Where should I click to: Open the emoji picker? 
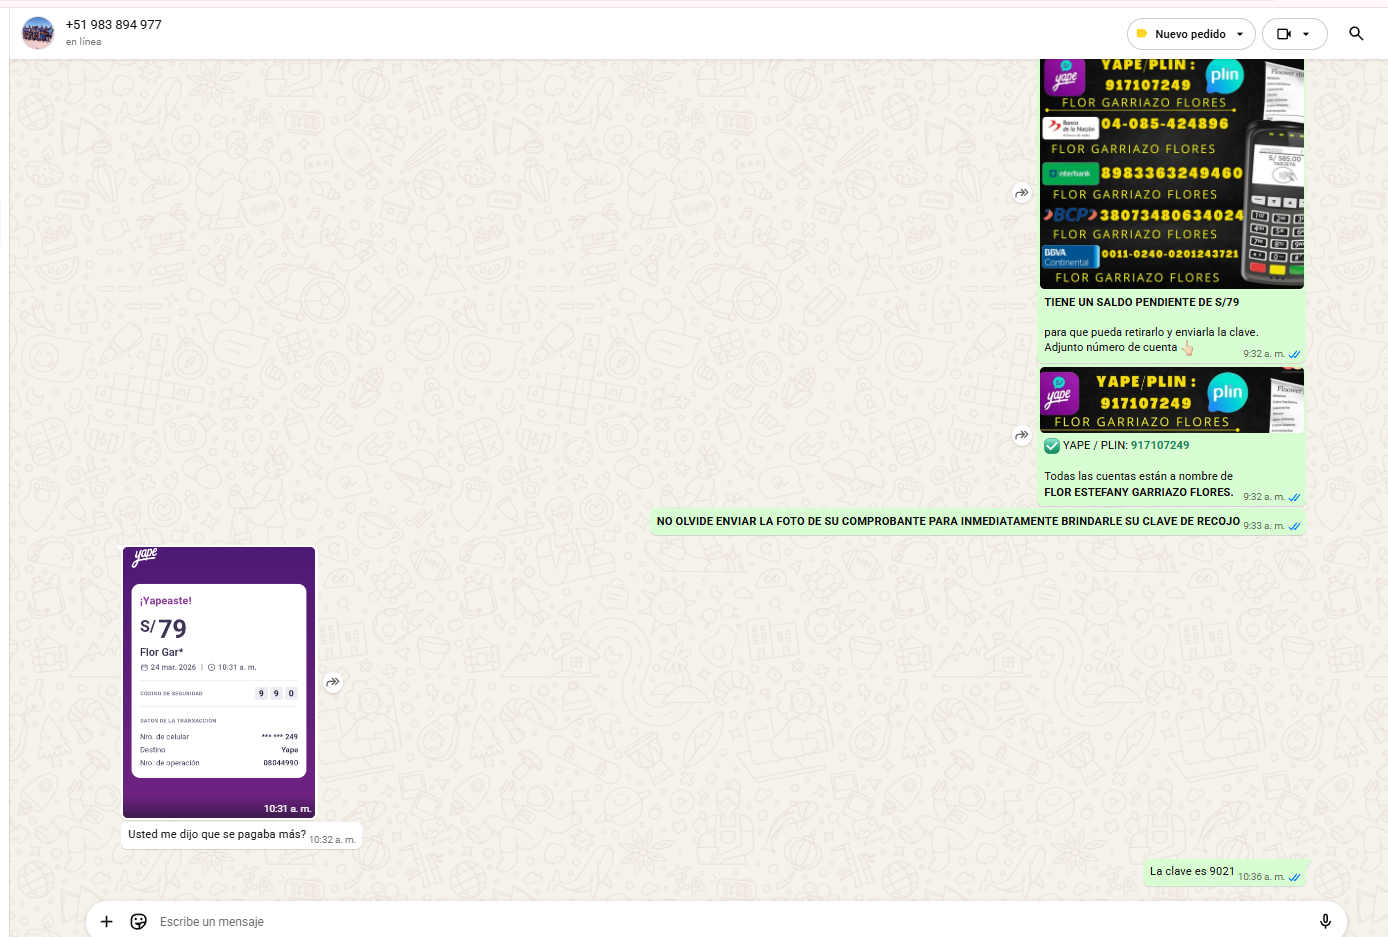pyautogui.click(x=139, y=921)
